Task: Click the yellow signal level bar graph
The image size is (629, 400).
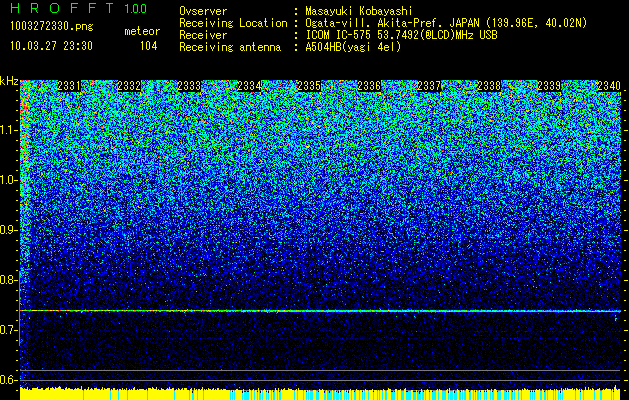Action: pyautogui.click(x=320, y=394)
